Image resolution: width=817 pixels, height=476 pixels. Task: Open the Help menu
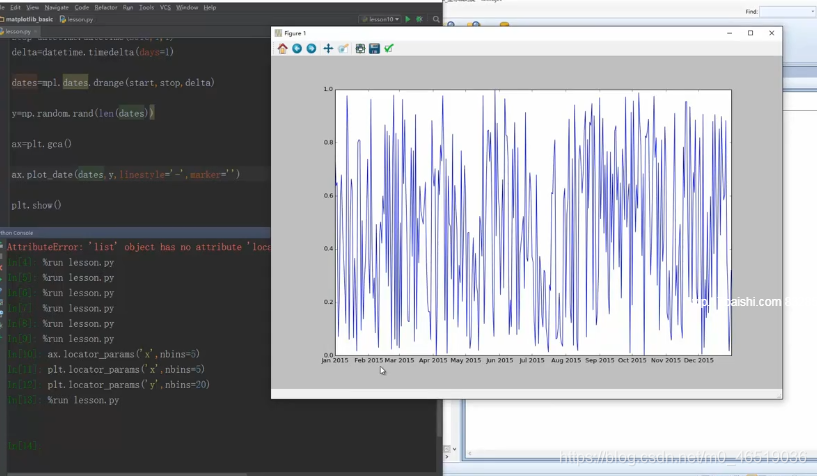[x=209, y=7]
